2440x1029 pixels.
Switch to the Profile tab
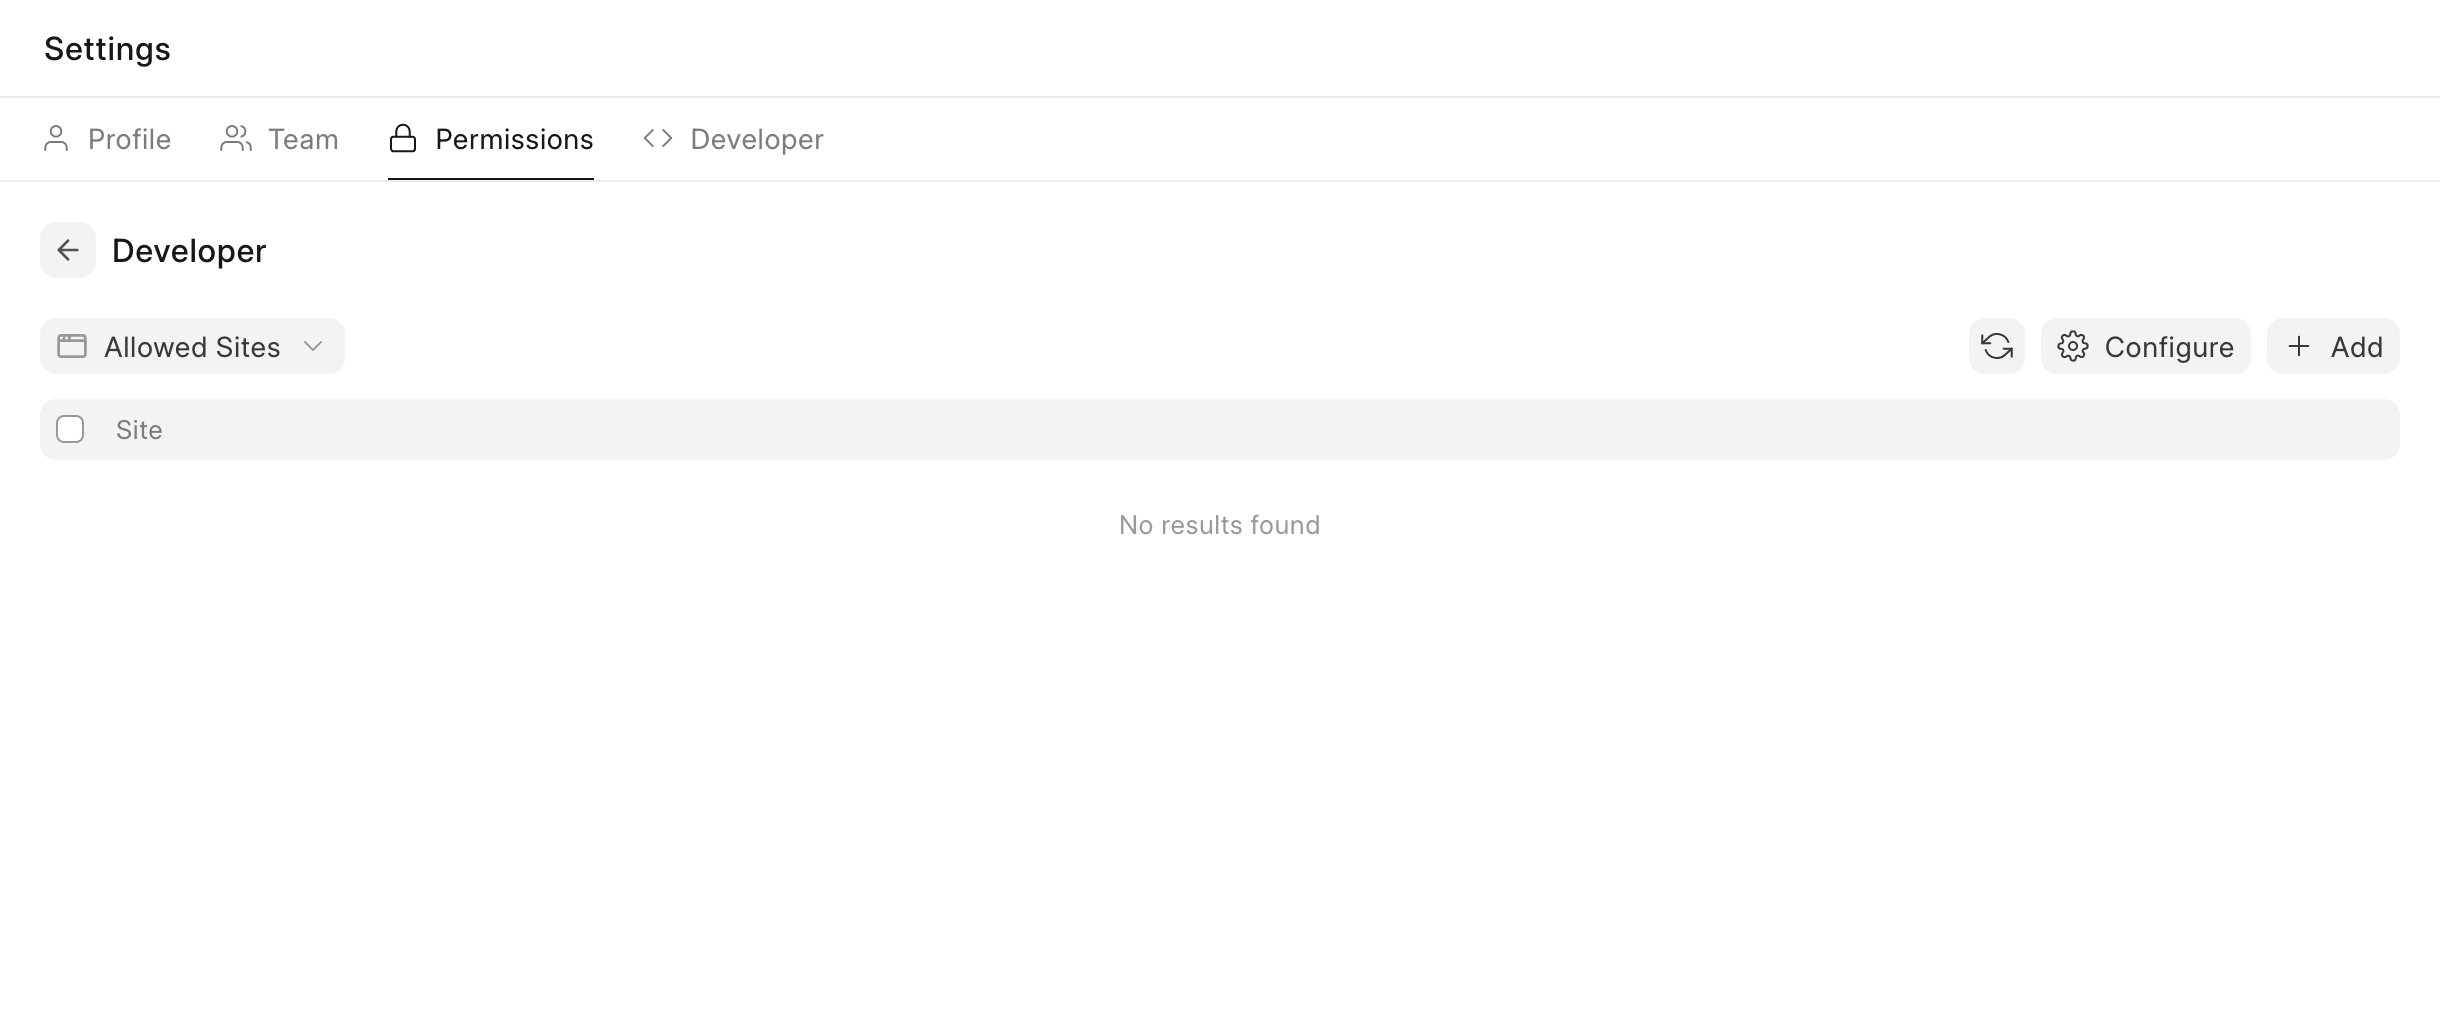tap(129, 139)
